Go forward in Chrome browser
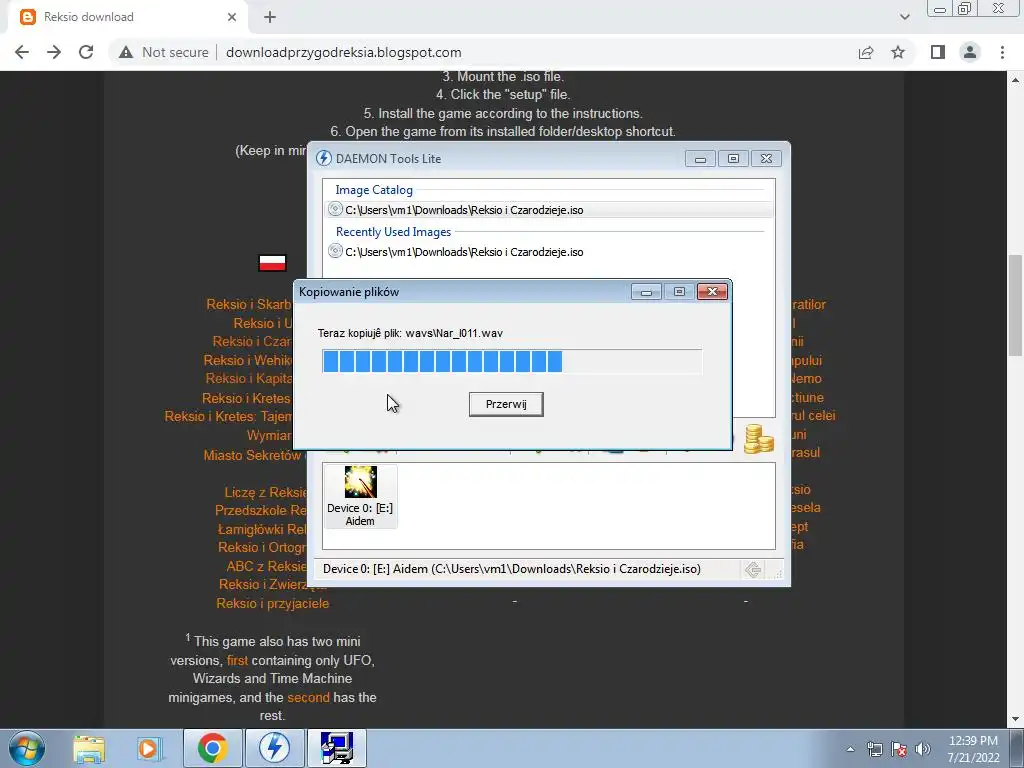This screenshot has width=1024, height=768. click(x=54, y=52)
